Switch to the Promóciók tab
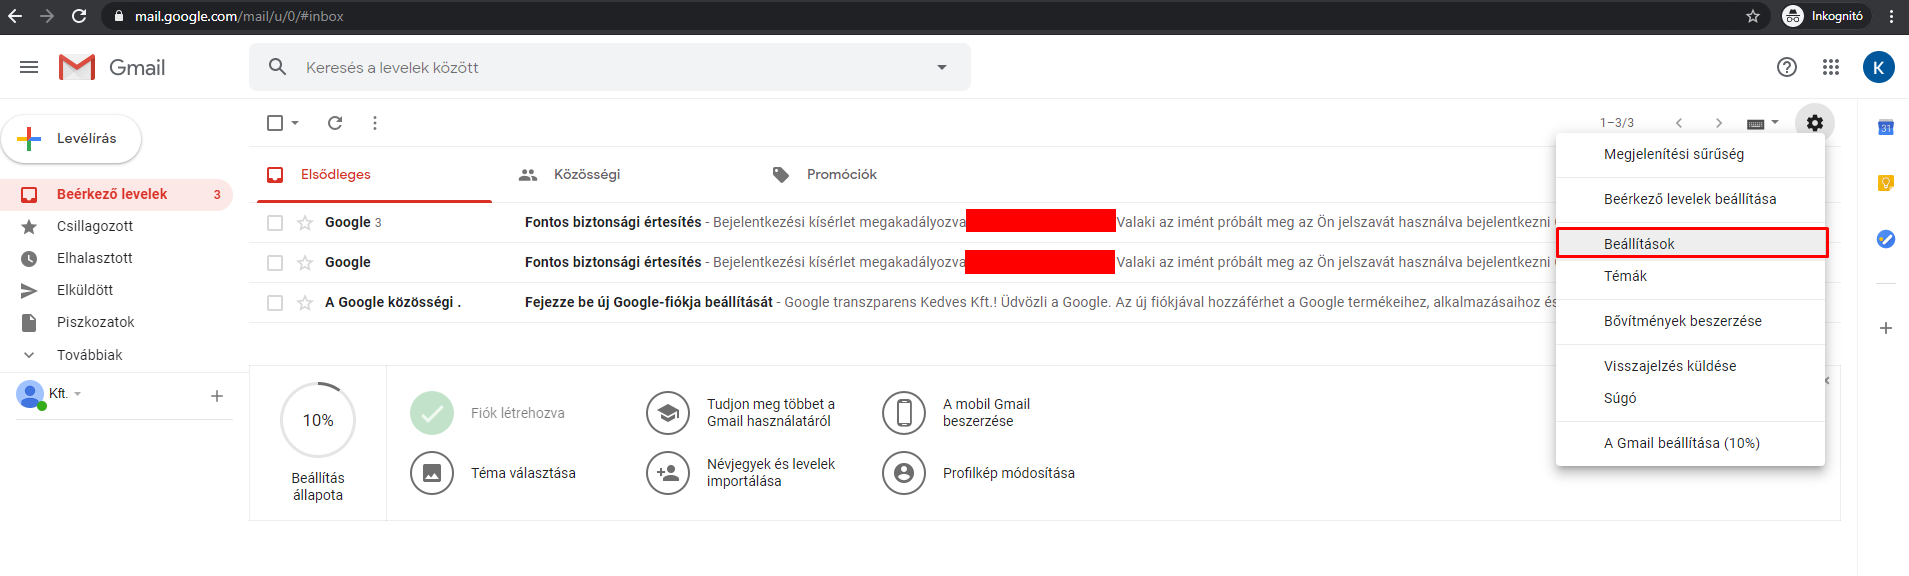The image size is (1909, 576). 824,175
